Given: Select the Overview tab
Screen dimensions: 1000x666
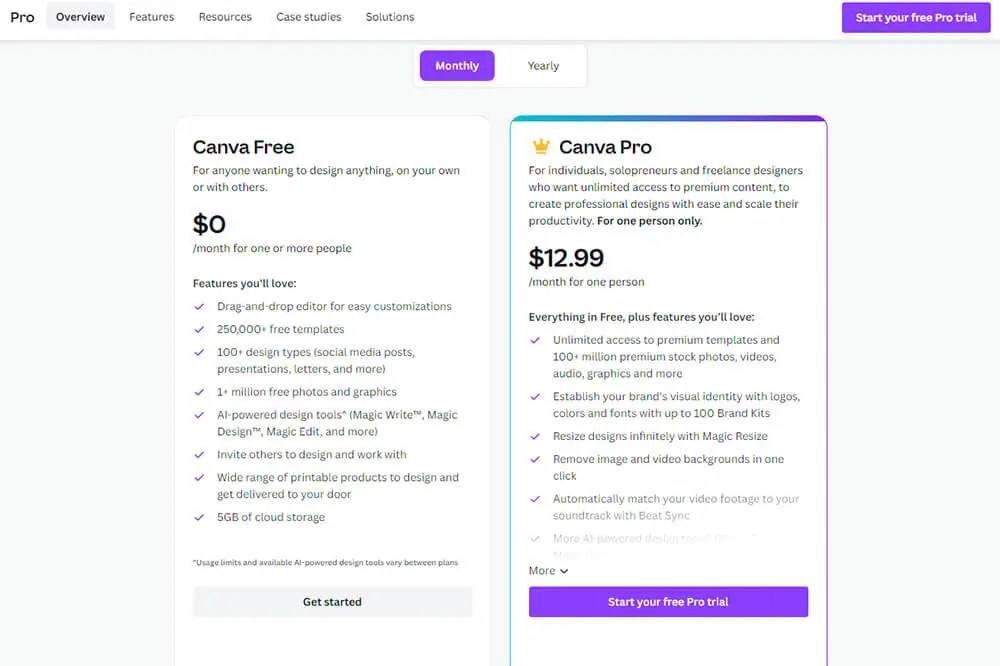Looking at the screenshot, I should [80, 16].
